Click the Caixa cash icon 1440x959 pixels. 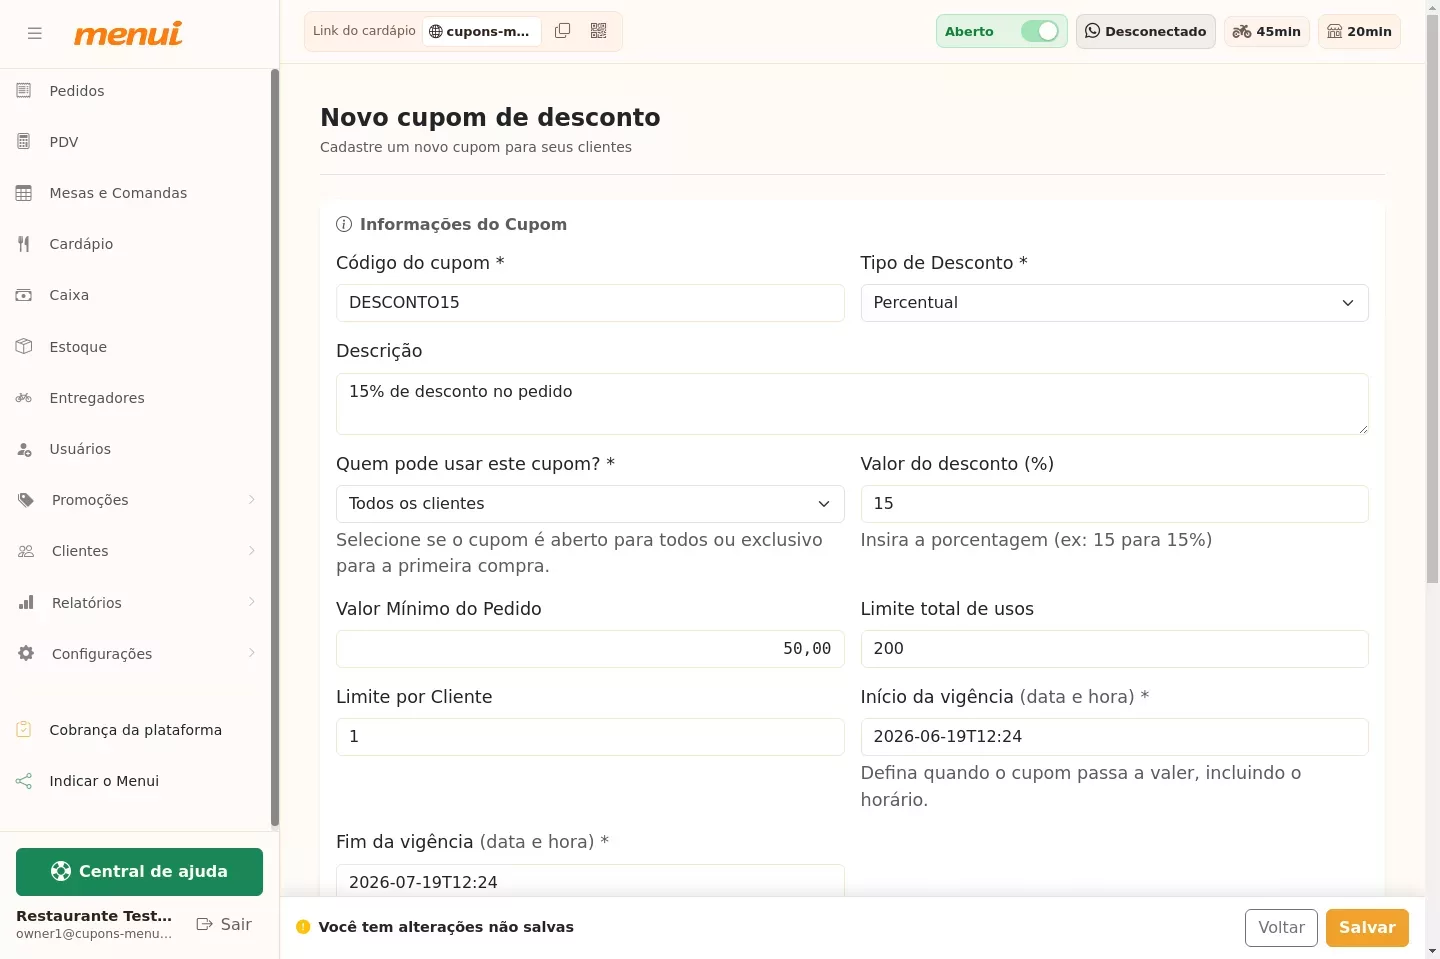24,295
